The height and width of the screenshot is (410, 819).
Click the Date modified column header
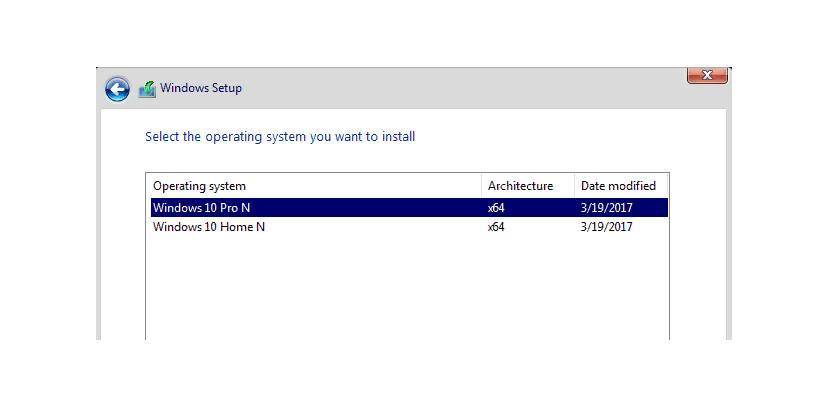617,186
